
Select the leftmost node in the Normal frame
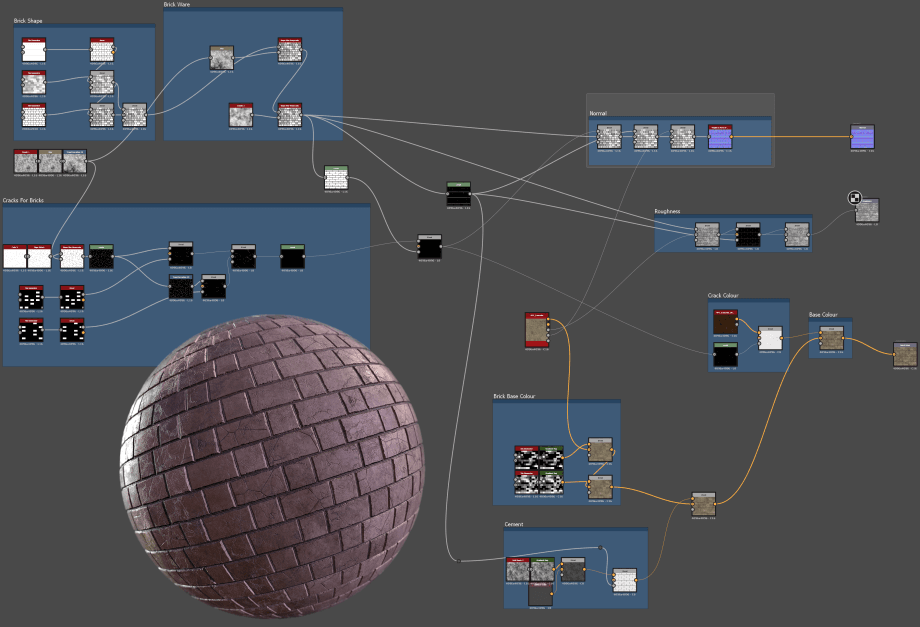609,137
